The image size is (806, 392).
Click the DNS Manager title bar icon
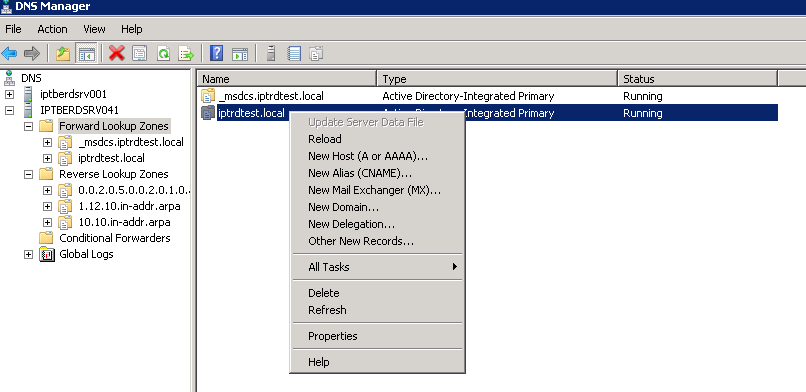tap(6, 6)
